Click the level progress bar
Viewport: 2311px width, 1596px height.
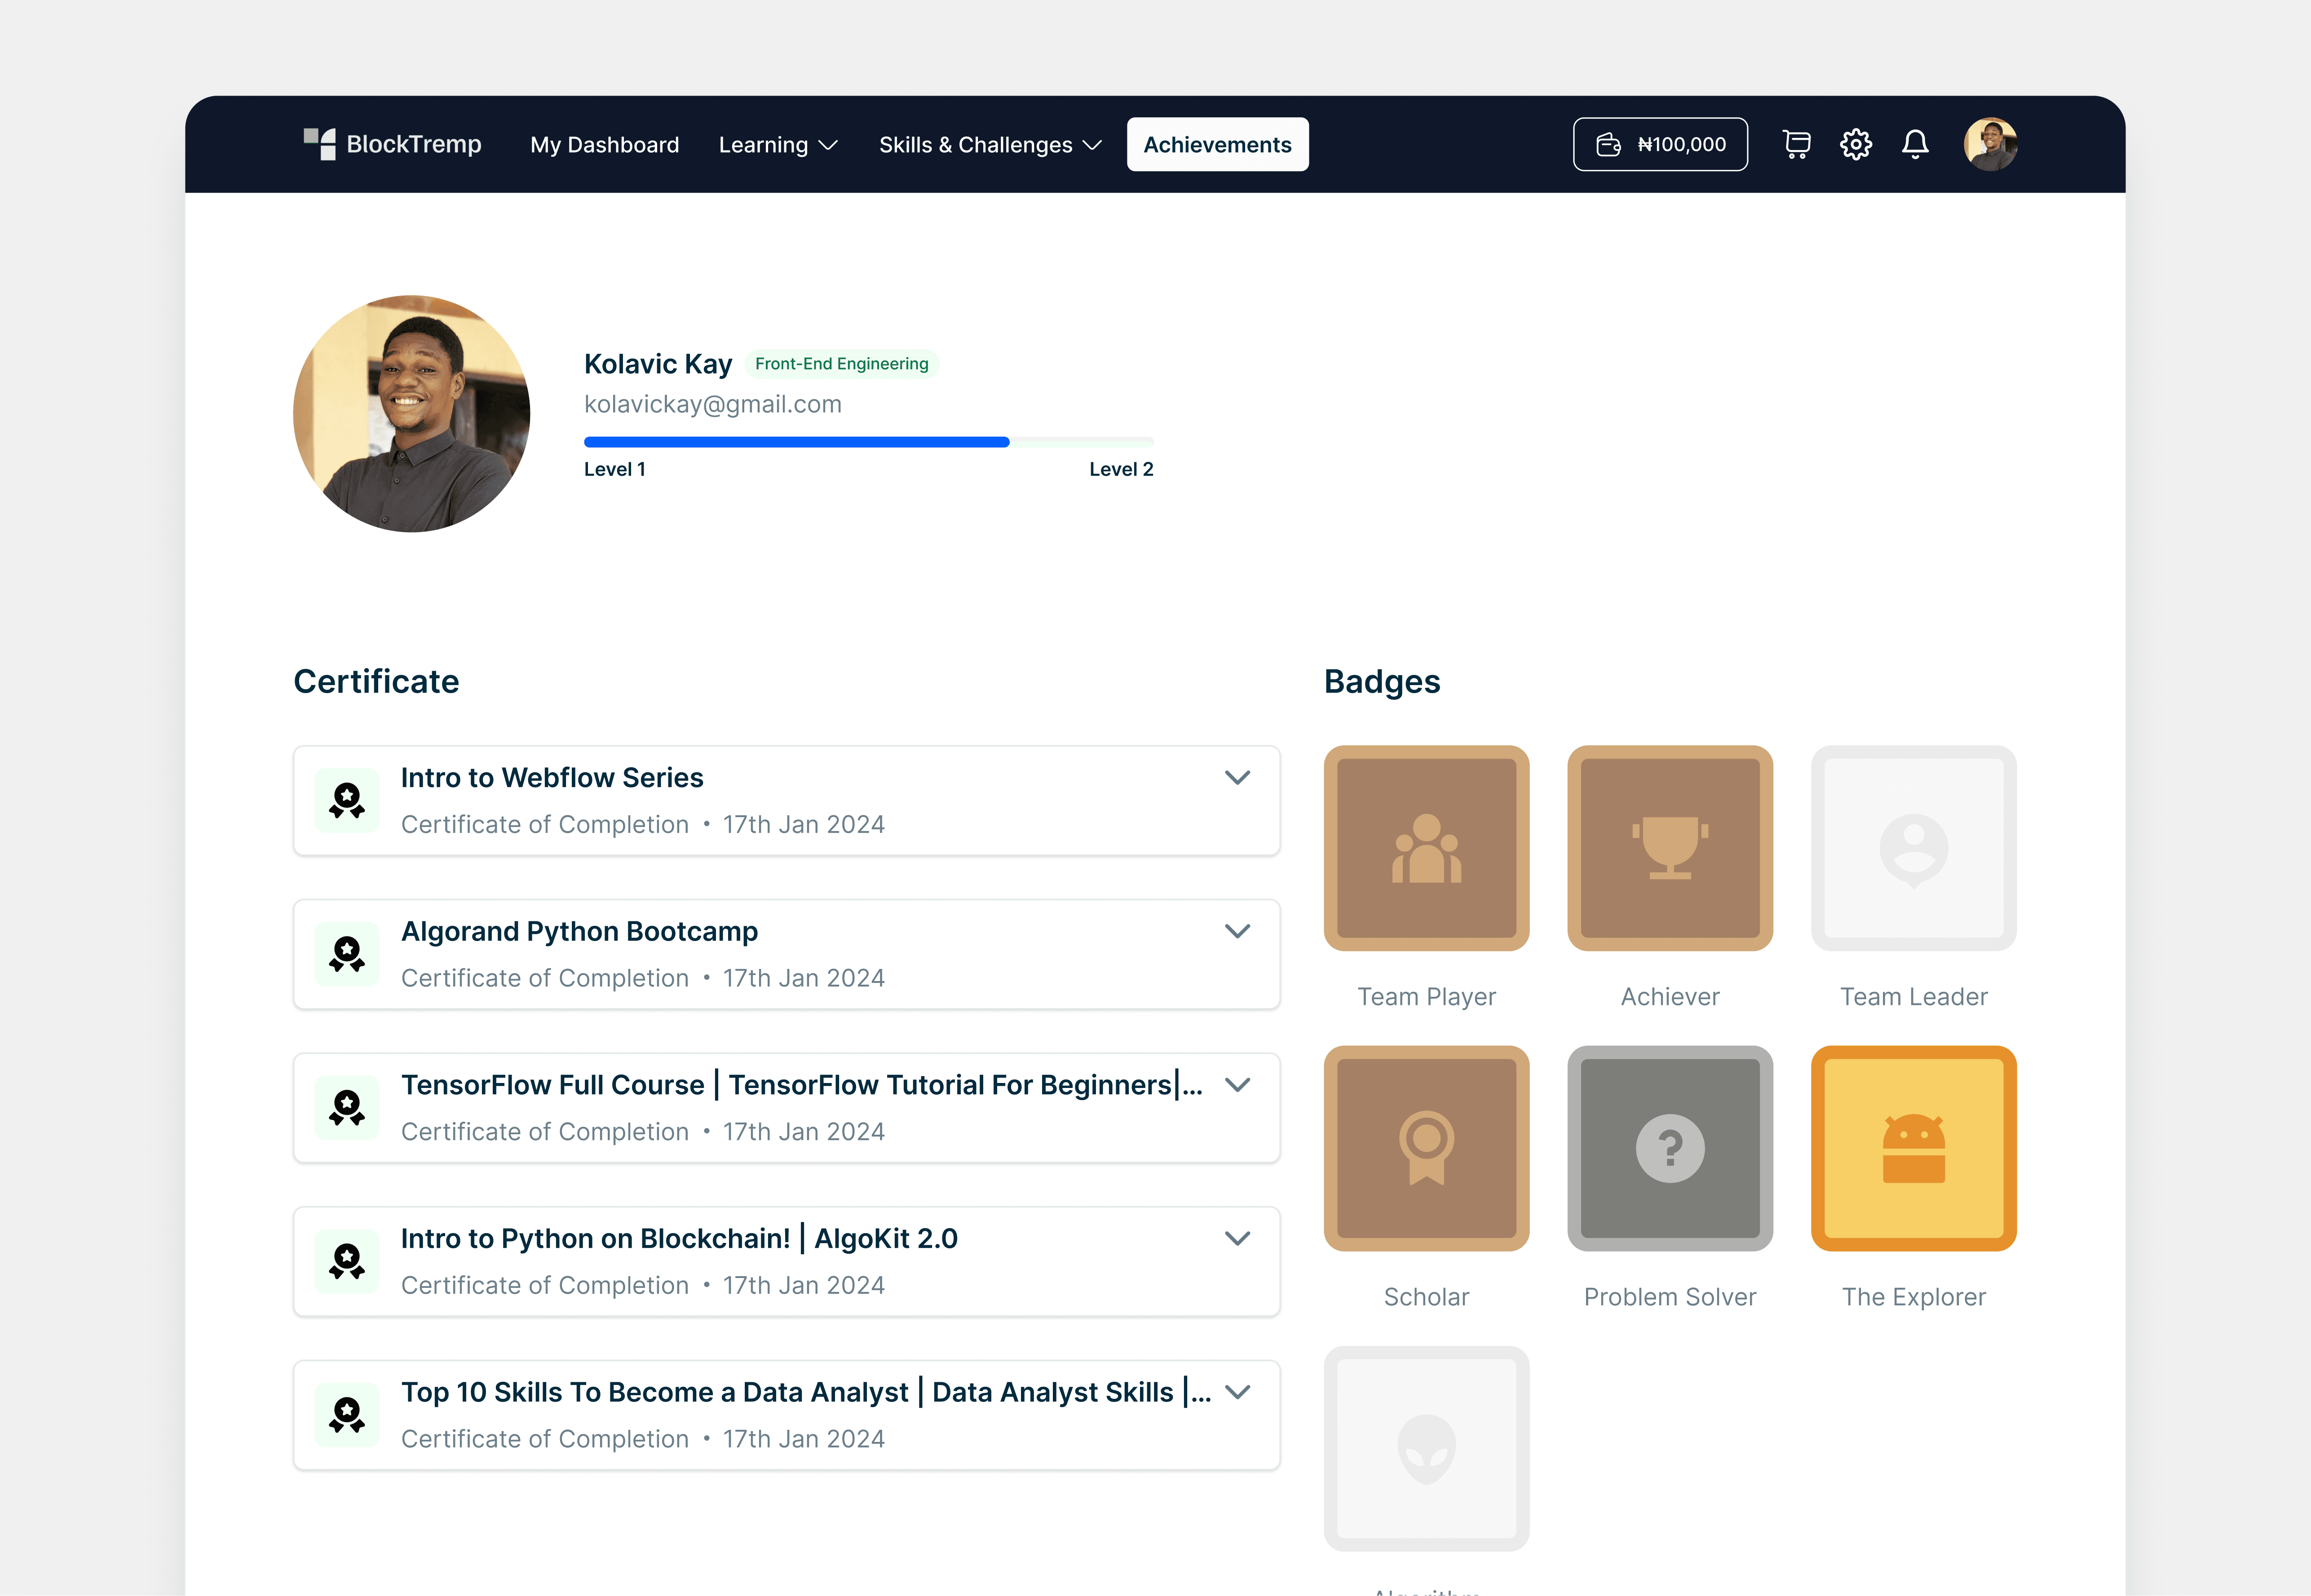pos(868,441)
